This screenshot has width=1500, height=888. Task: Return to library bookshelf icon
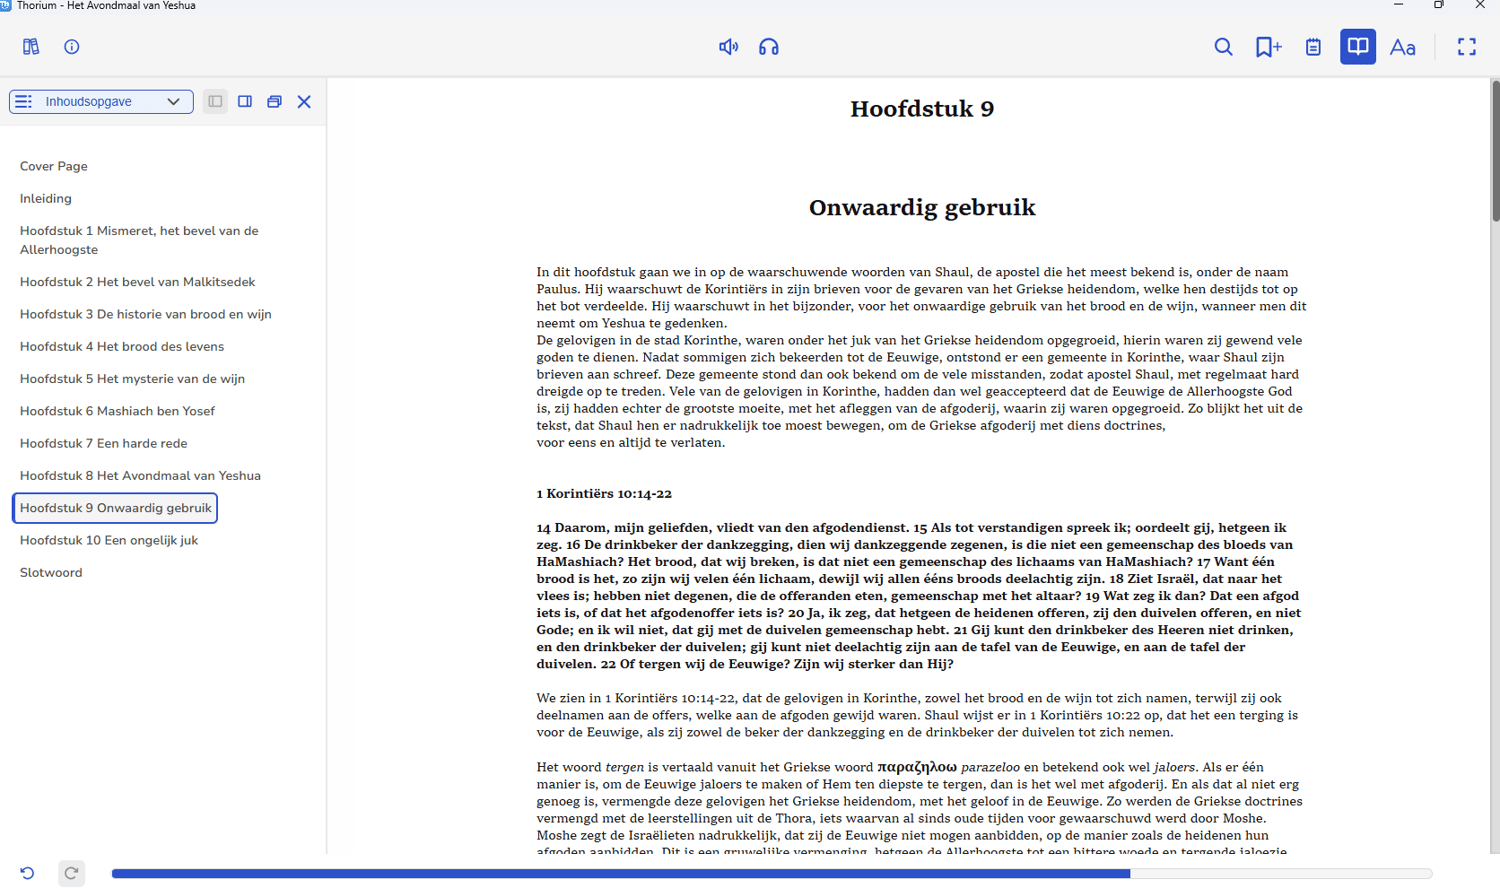click(31, 47)
